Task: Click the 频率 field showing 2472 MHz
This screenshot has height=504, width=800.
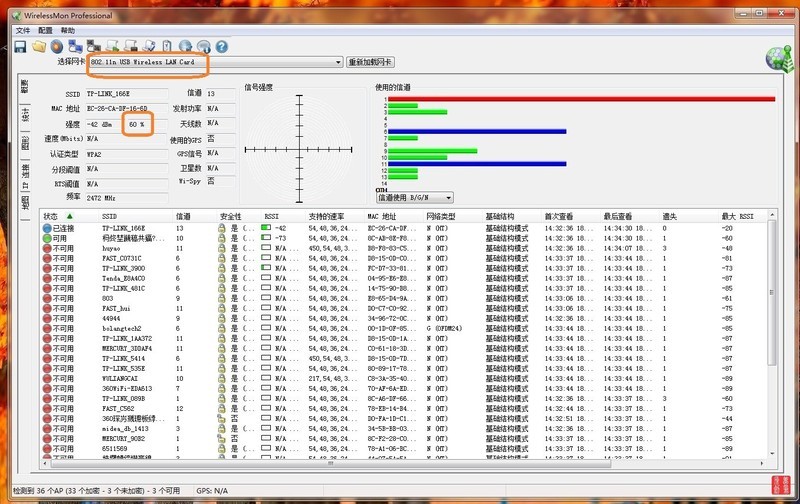Action: [127, 198]
